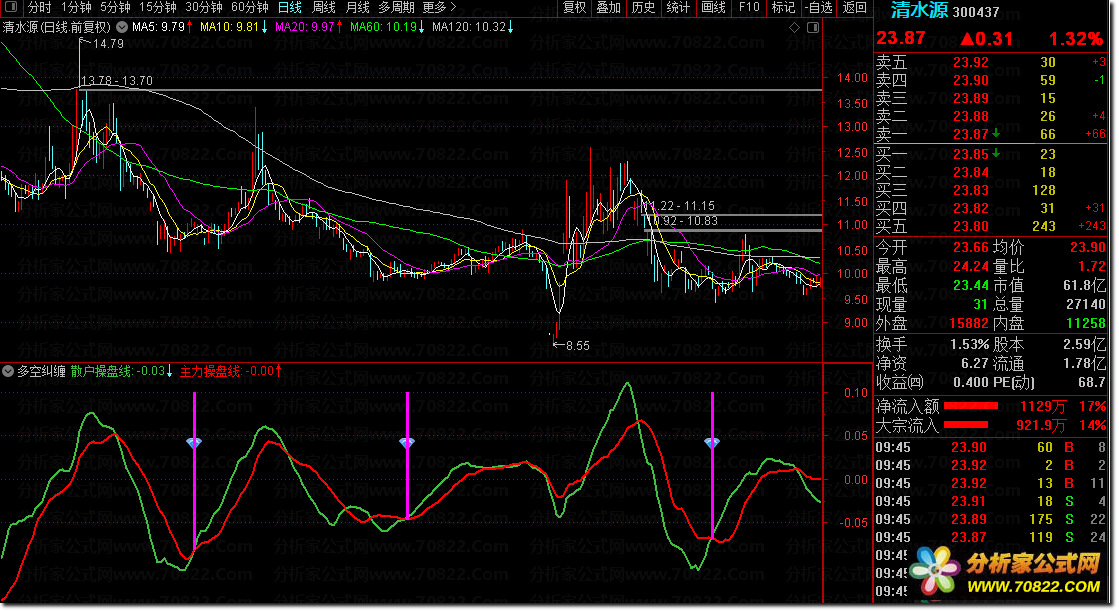Select the 5分钟 period tab
This screenshot has height=611, width=1119.
pos(115,8)
